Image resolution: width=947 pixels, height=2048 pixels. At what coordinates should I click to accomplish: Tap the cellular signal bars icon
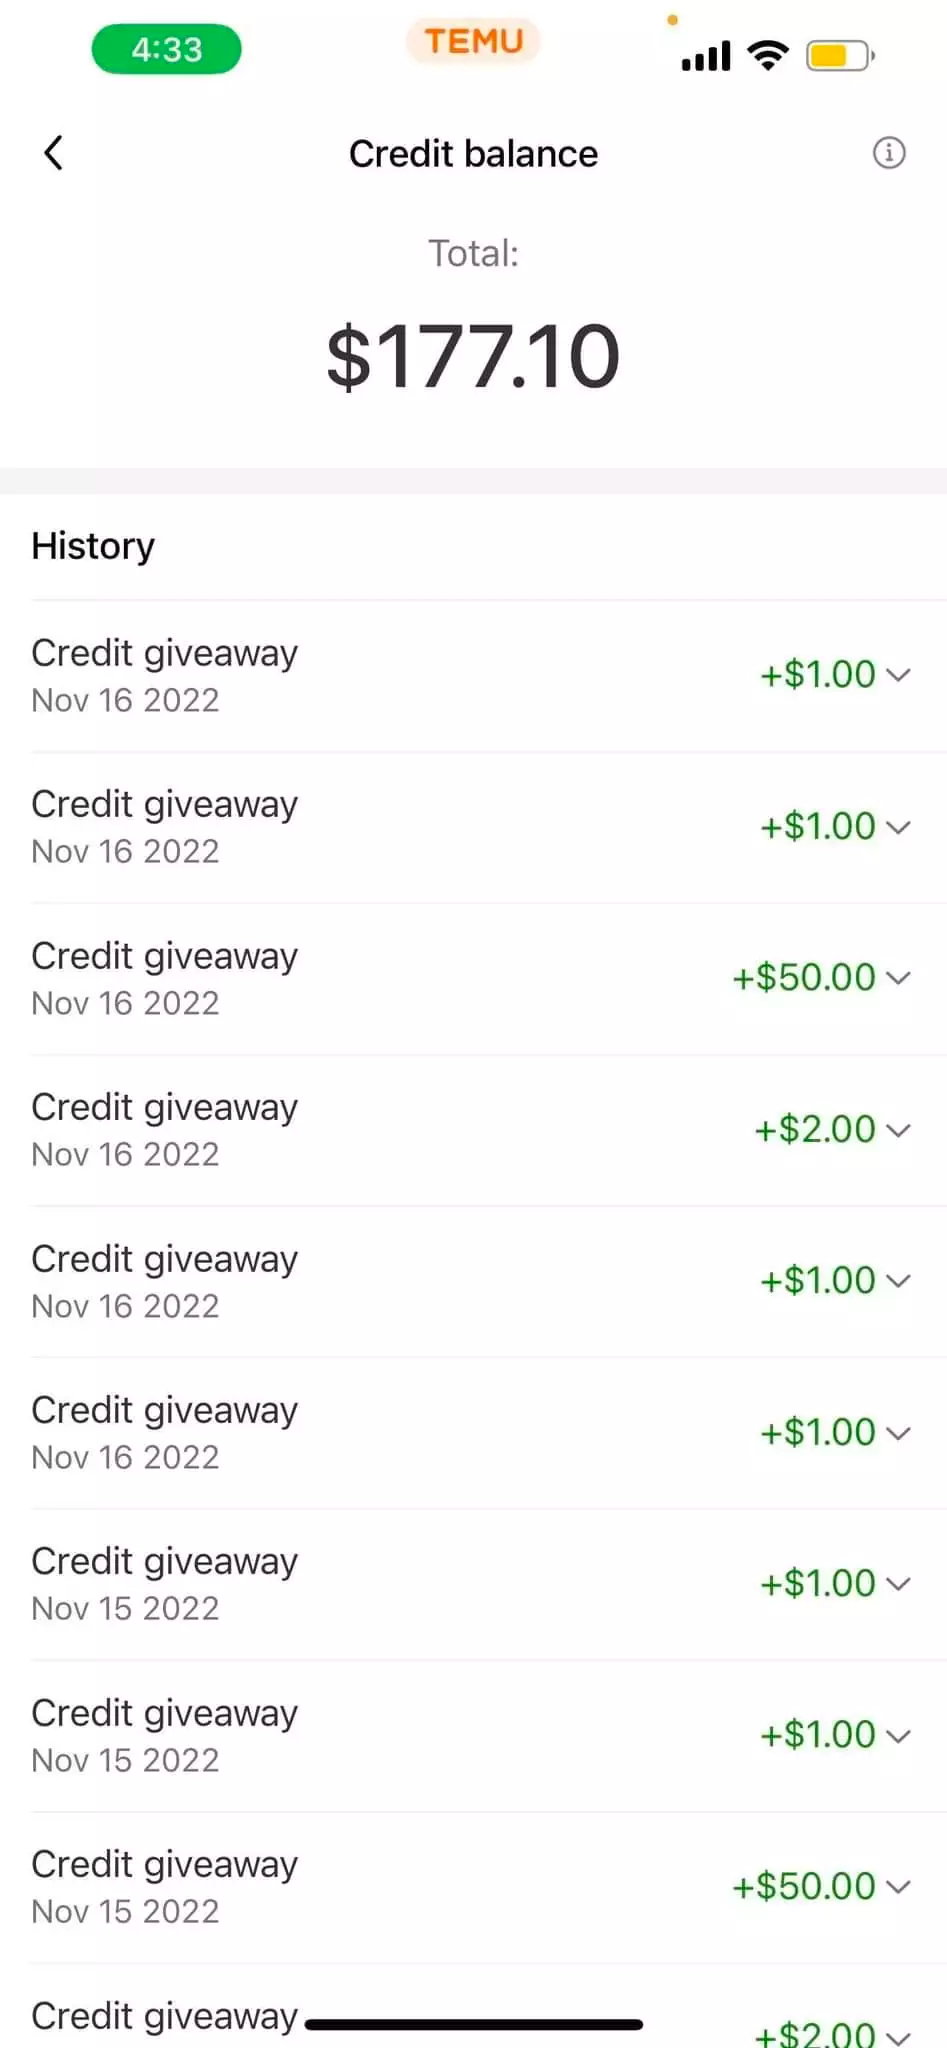tap(706, 56)
